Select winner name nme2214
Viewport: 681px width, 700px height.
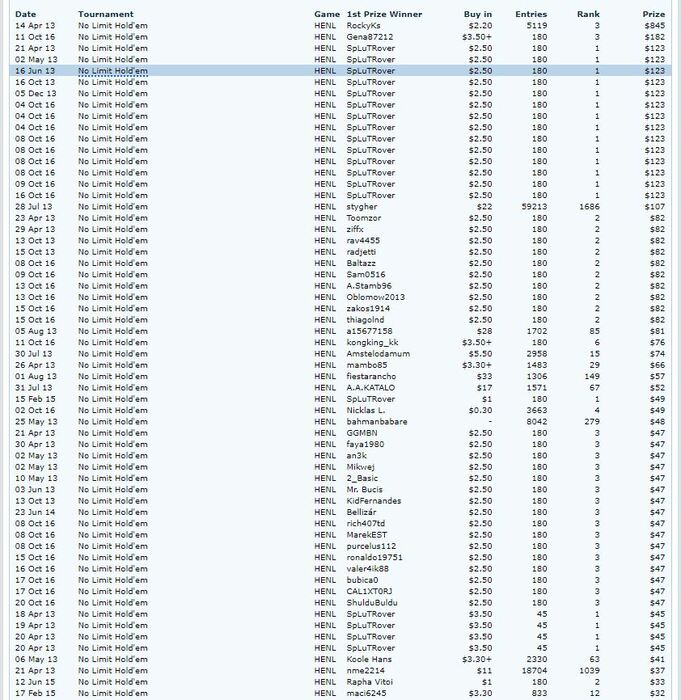click(x=365, y=671)
